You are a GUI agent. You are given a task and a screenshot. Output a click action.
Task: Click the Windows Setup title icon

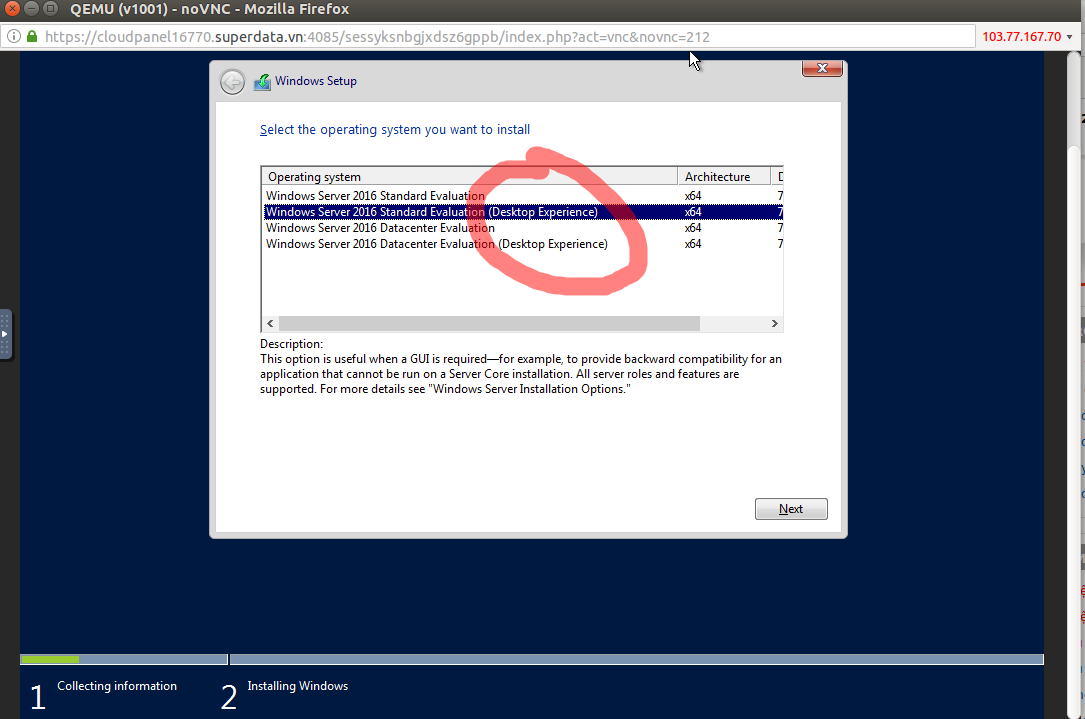(262, 82)
